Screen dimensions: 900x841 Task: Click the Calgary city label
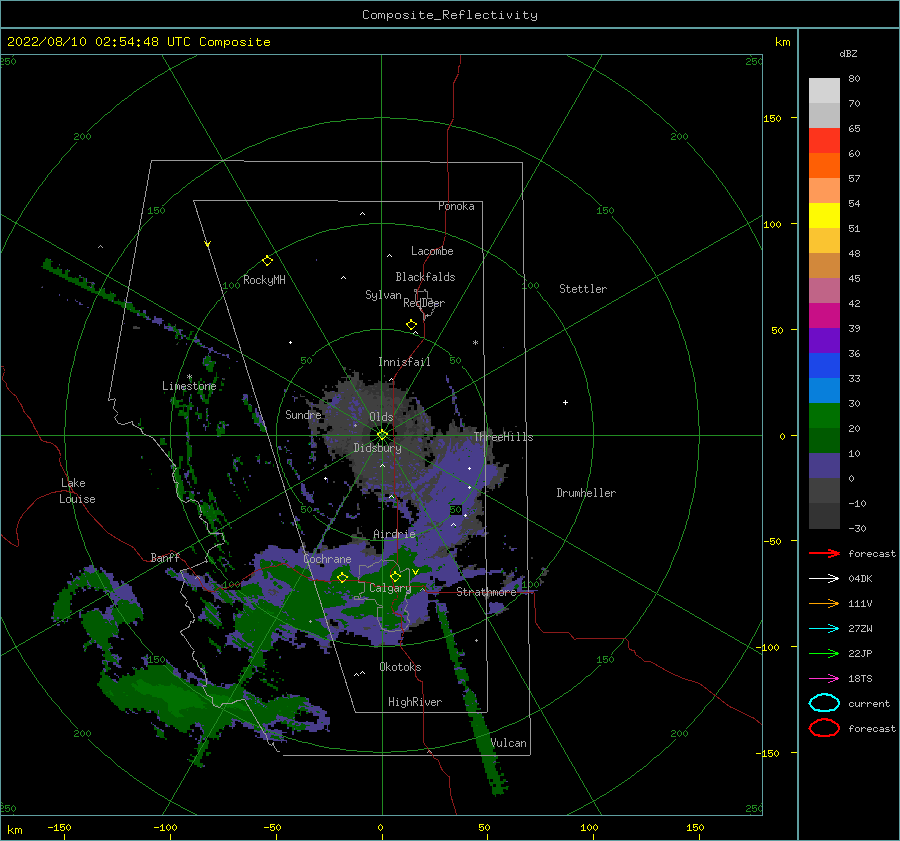390,588
